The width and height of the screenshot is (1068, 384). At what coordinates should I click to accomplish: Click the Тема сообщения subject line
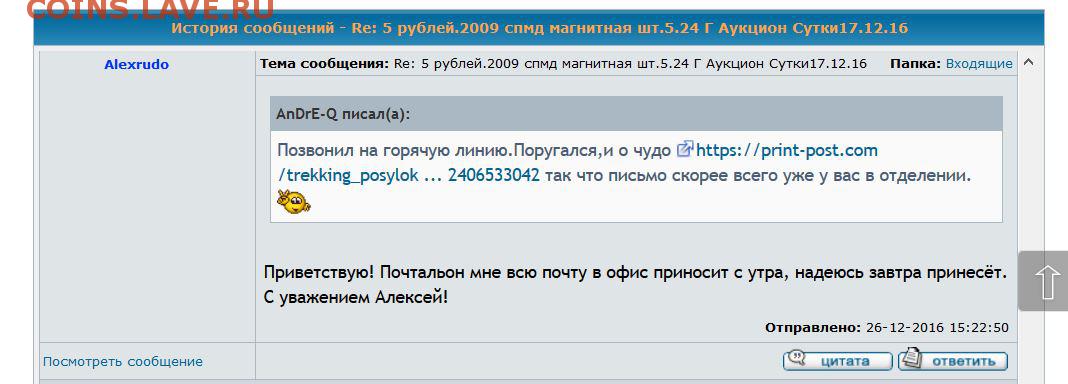point(563,64)
